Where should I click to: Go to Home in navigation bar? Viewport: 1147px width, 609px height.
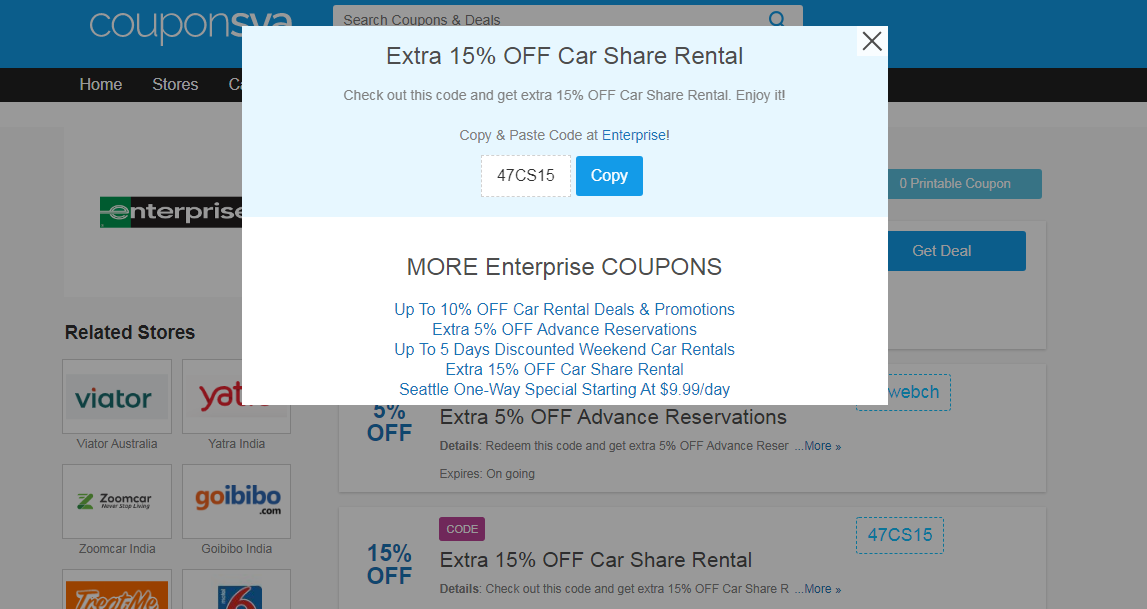click(x=101, y=85)
